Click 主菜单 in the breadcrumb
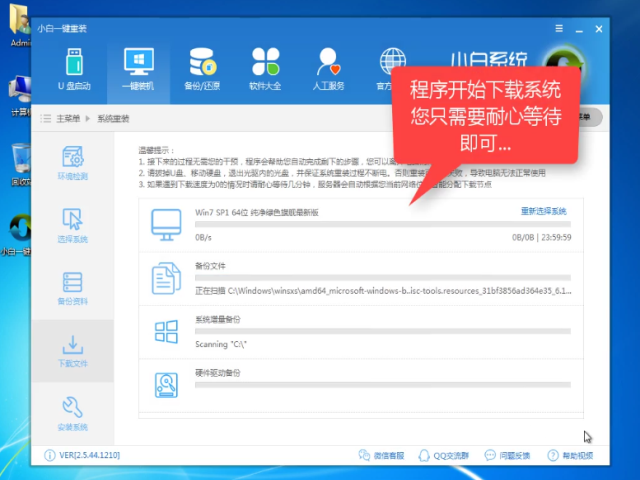 click(68, 119)
